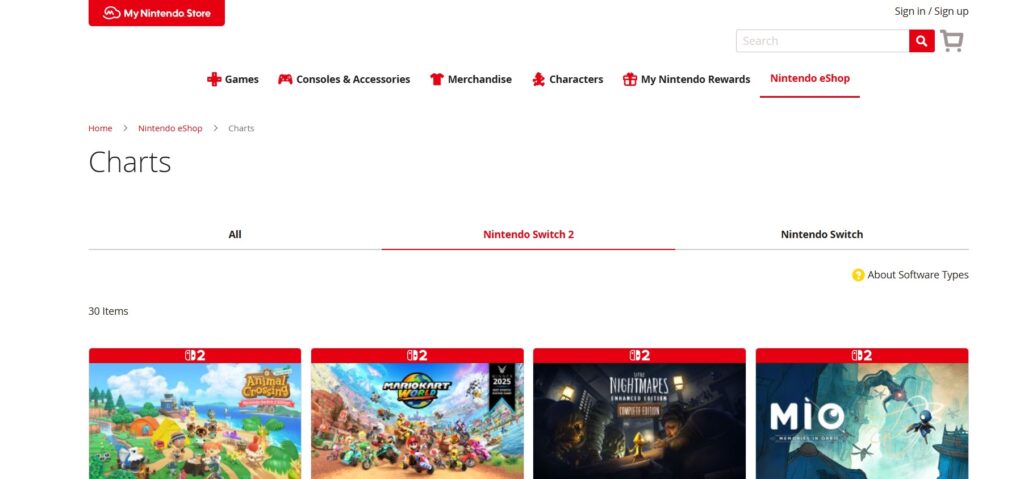Open the Nintendo eShop menu item

809,78
